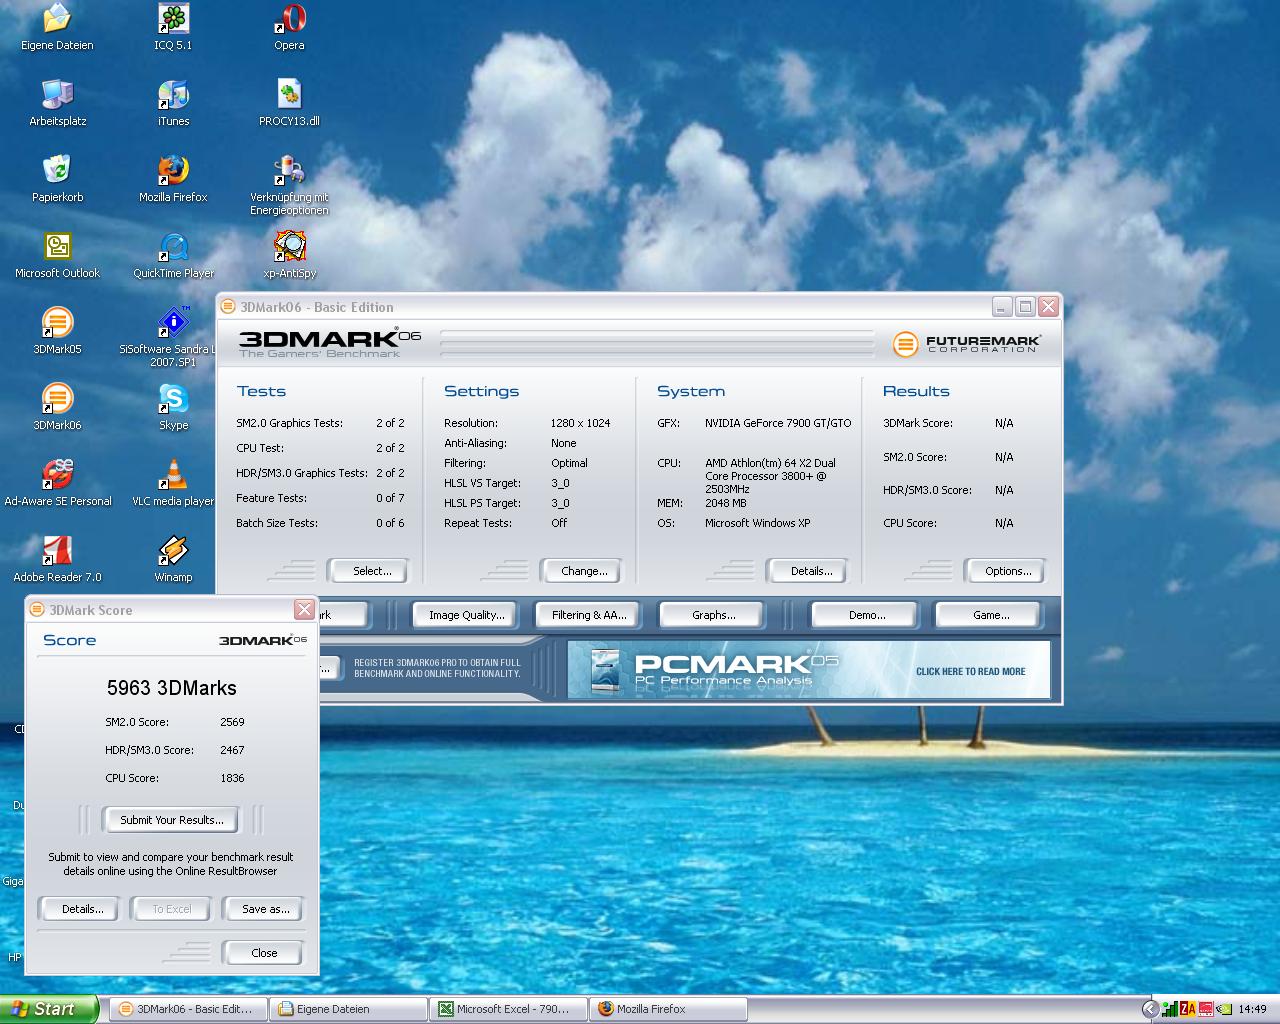This screenshot has height=1024, width=1280.
Task: Click Submit Your Results... in Score window
Action: click(172, 820)
